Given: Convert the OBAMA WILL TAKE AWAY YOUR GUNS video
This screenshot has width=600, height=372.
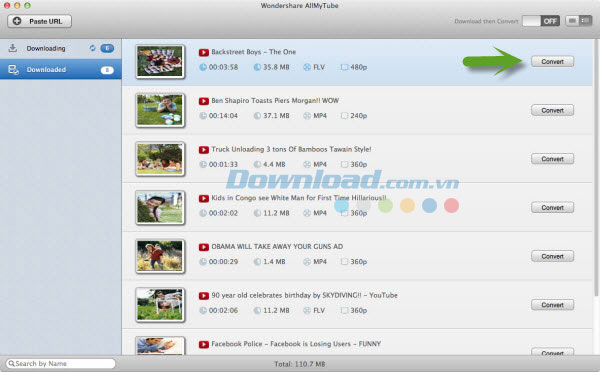Looking at the screenshot, I should click(552, 256).
